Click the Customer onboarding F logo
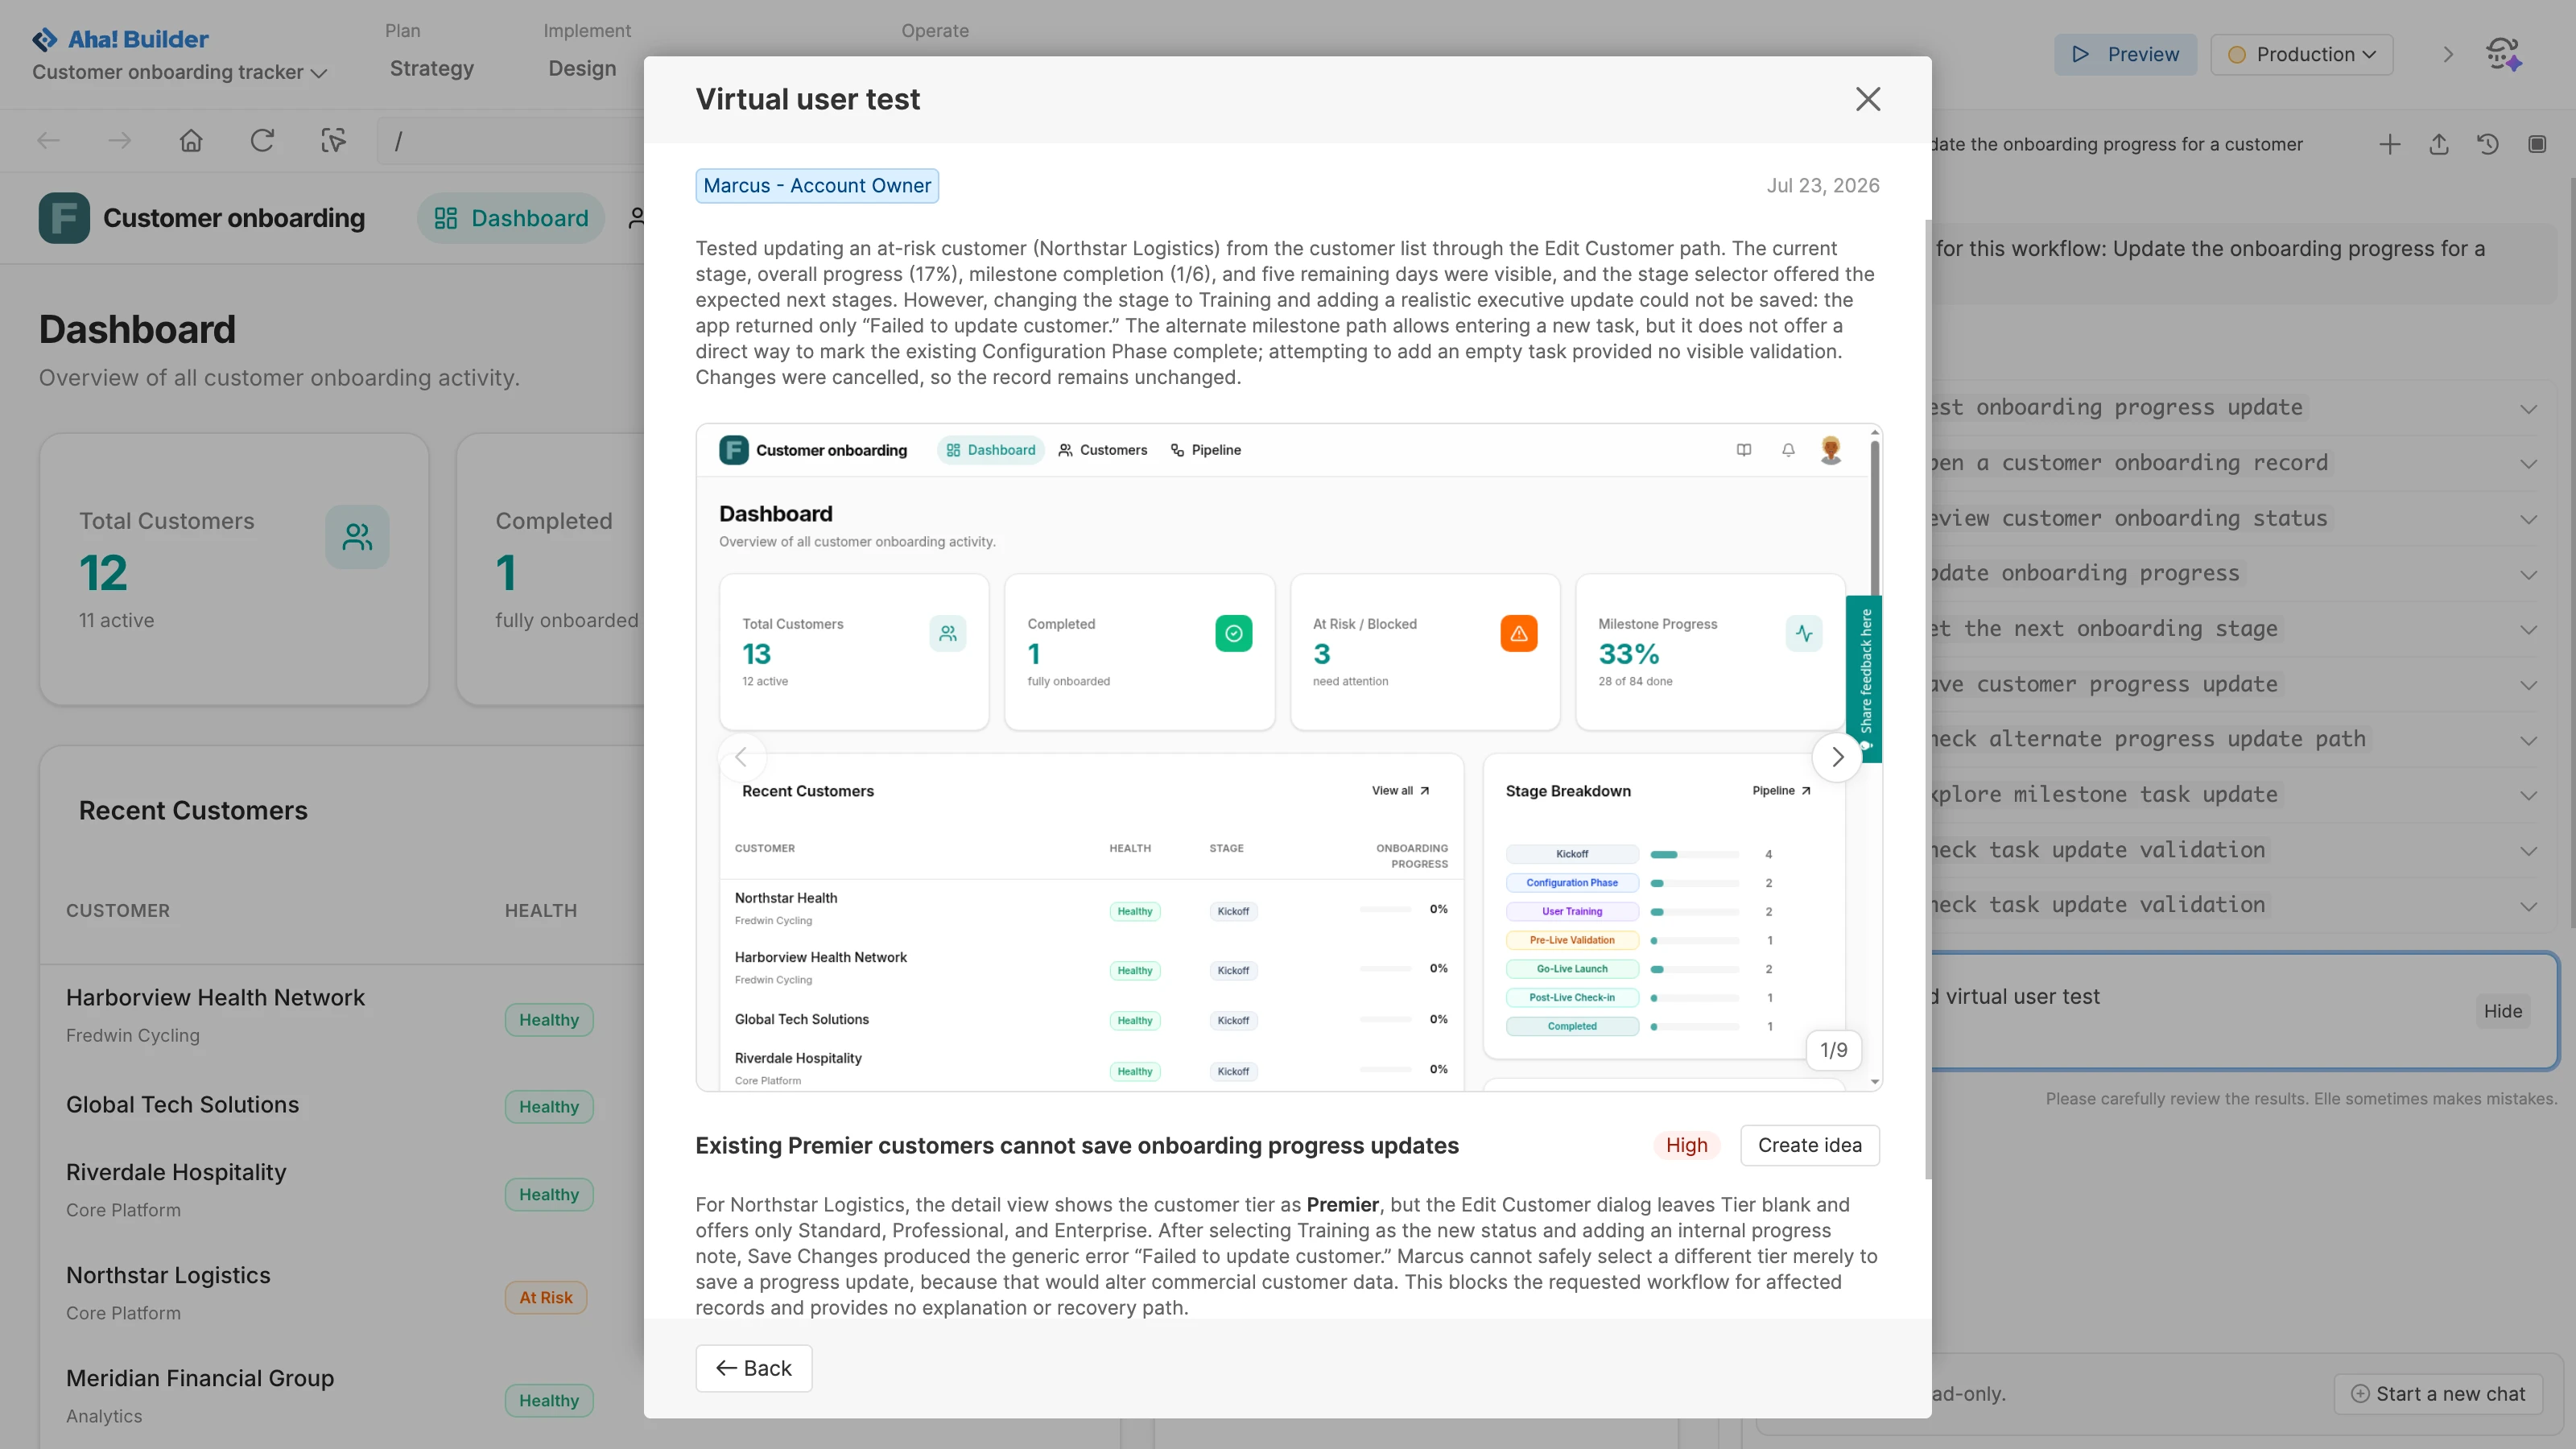Screen dimensions: 2576x1449 [64, 218]
